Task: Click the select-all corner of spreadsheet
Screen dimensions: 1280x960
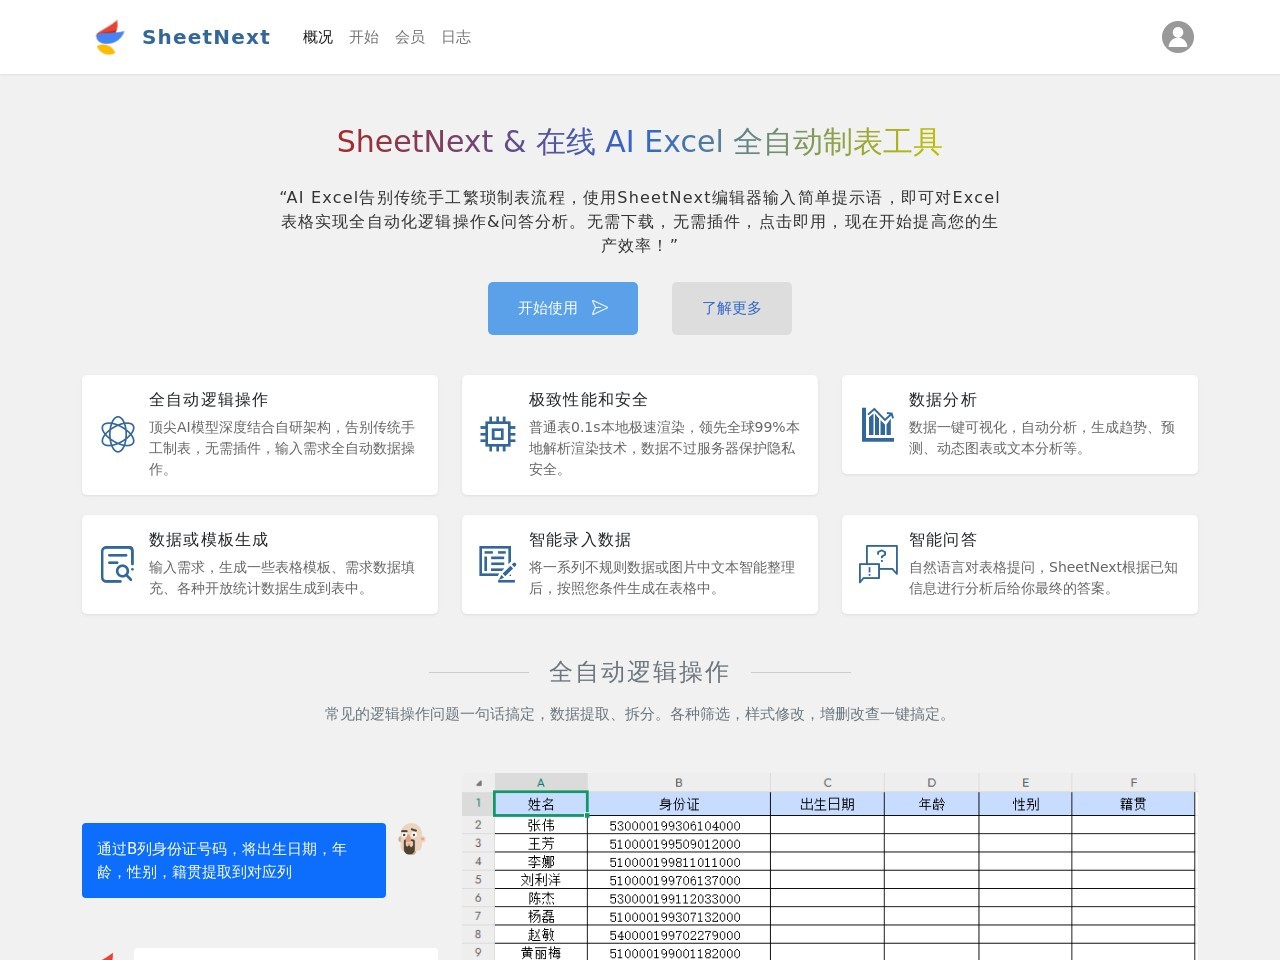Action: (478, 782)
